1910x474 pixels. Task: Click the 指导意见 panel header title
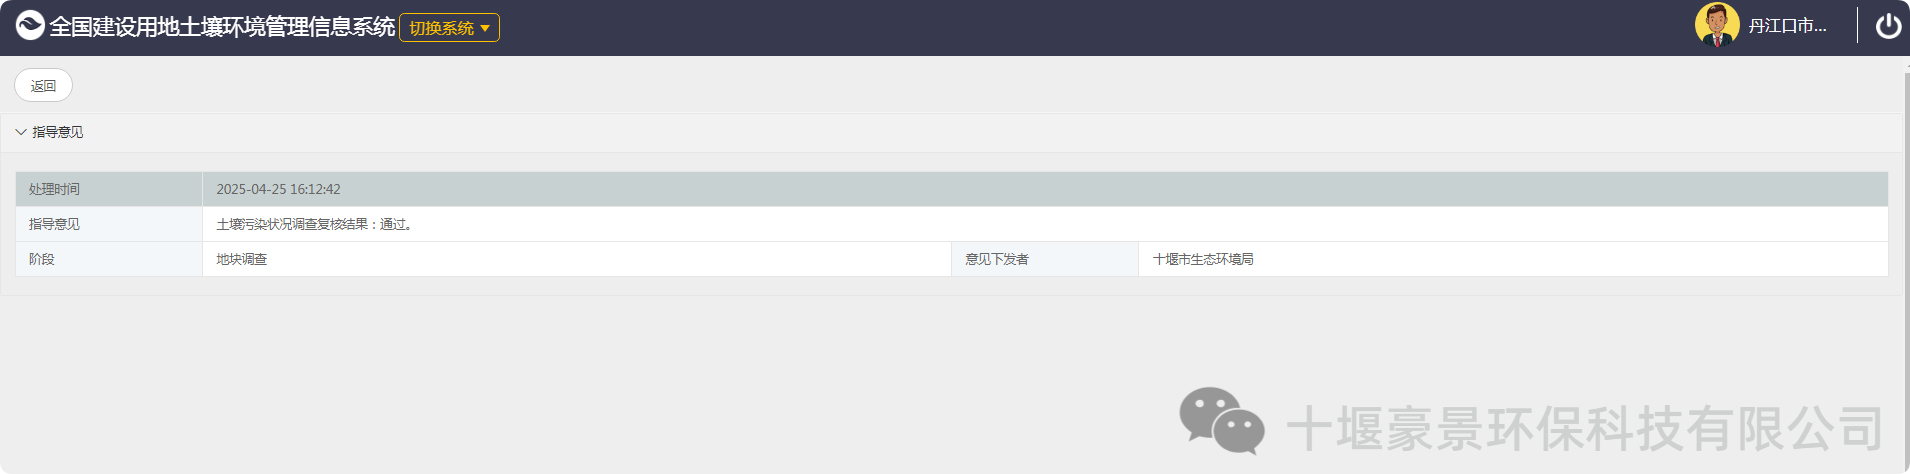pos(58,132)
